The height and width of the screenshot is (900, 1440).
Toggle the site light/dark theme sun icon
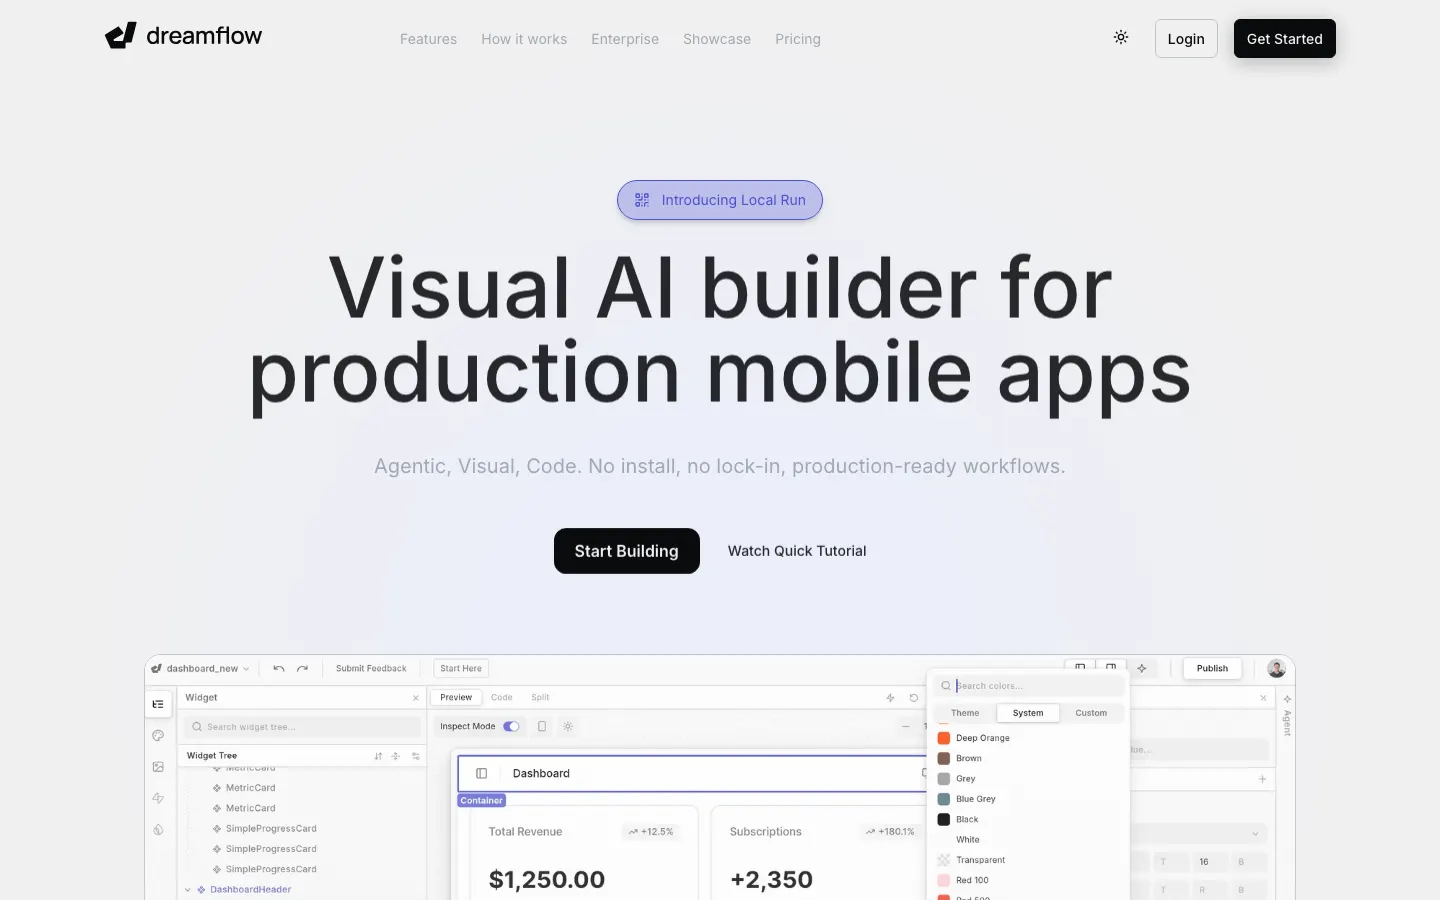1121,38
